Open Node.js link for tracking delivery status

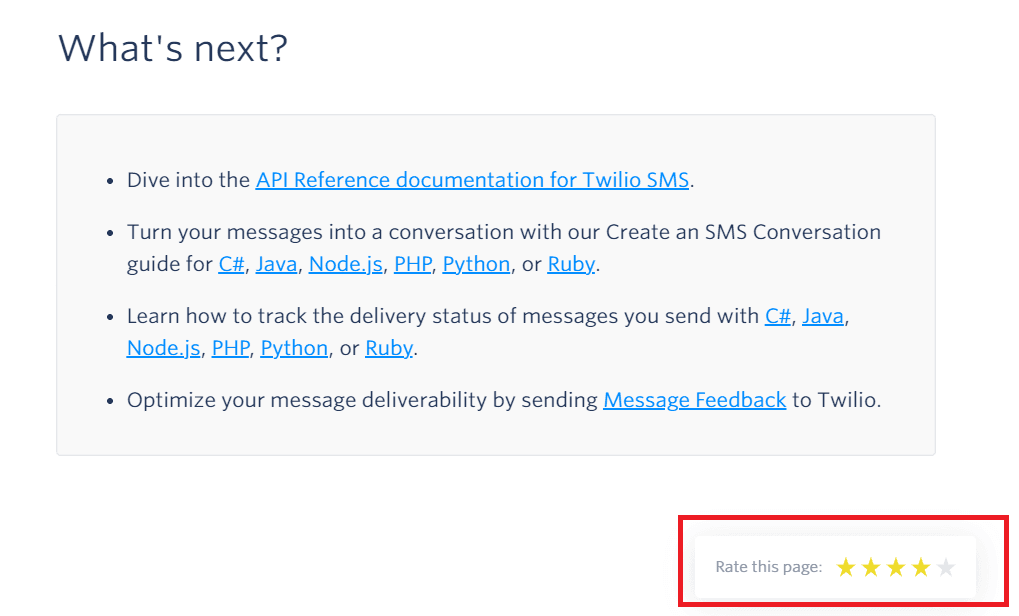coord(164,348)
